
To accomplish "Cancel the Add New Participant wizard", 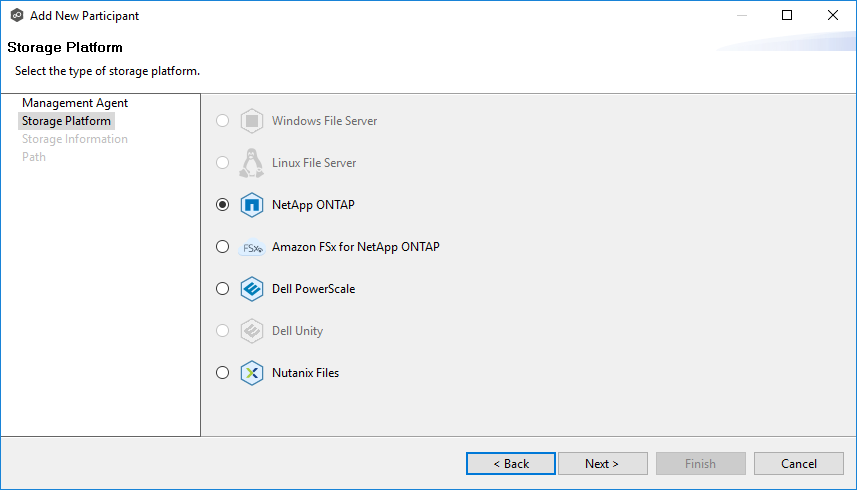I will click(798, 464).
